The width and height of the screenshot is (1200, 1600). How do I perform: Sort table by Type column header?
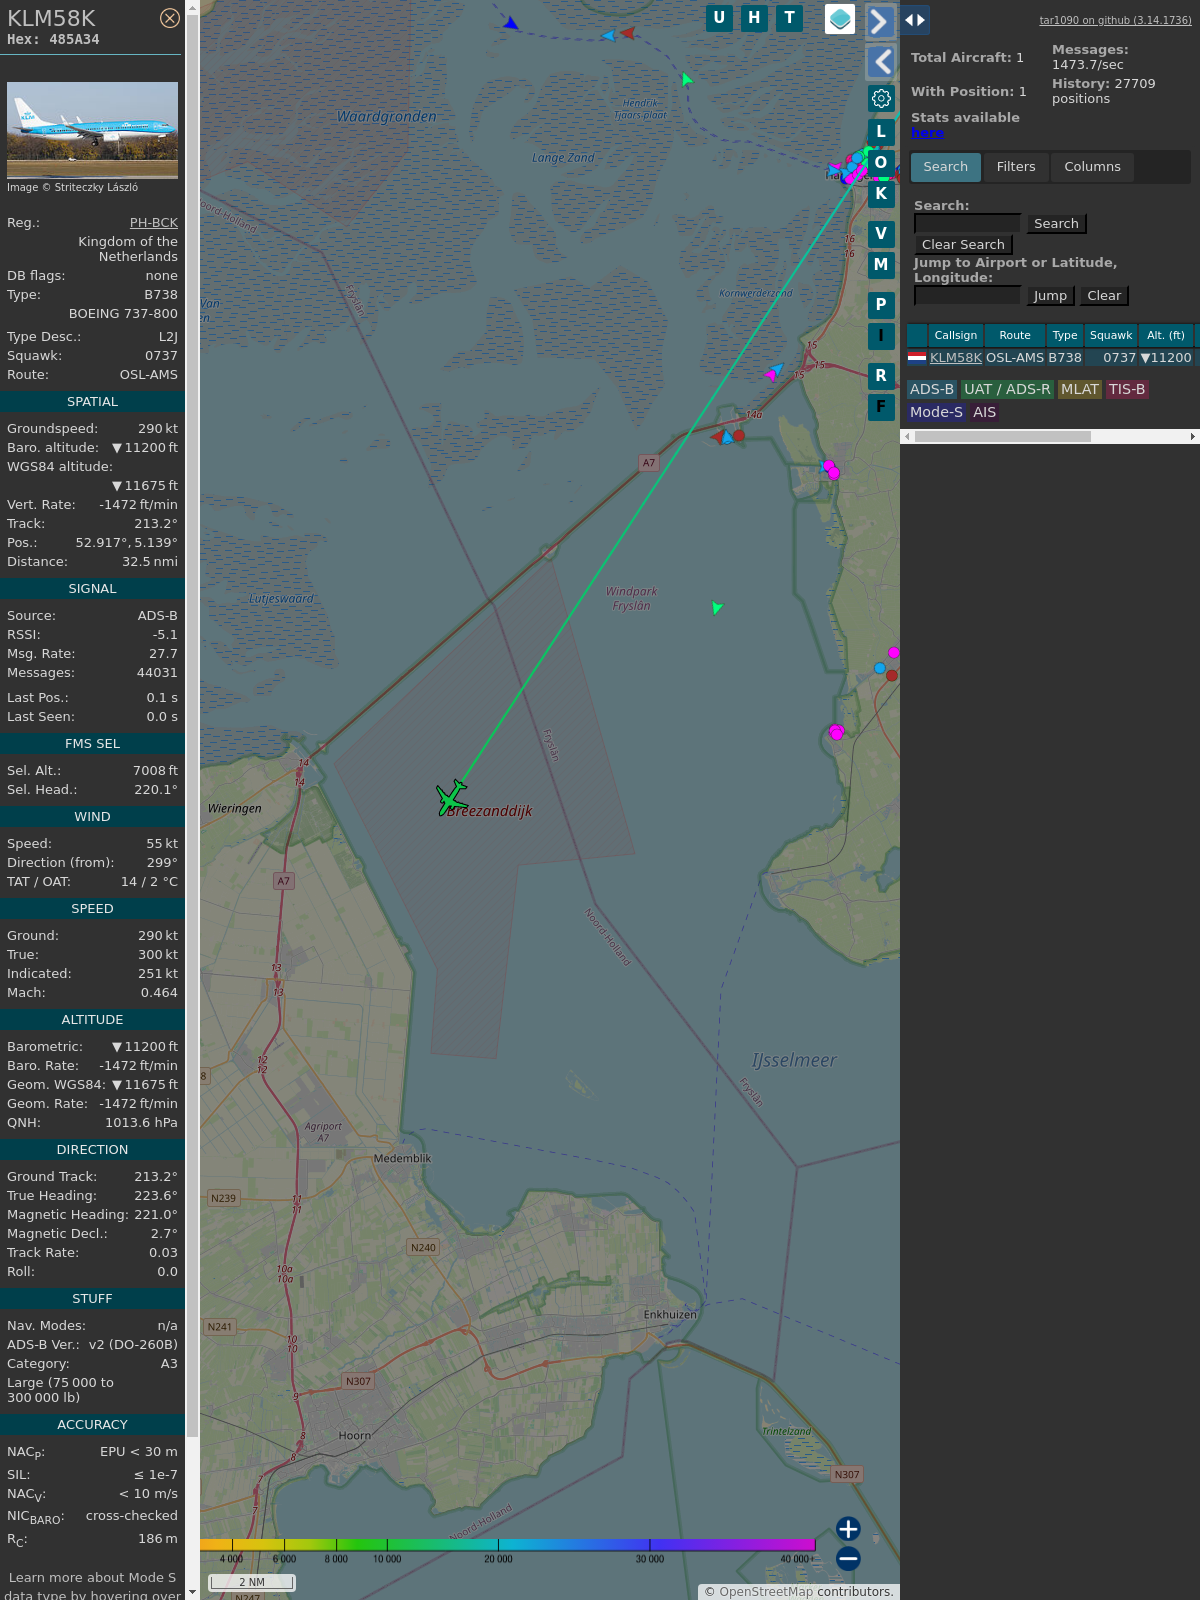(x=1065, y=336)
